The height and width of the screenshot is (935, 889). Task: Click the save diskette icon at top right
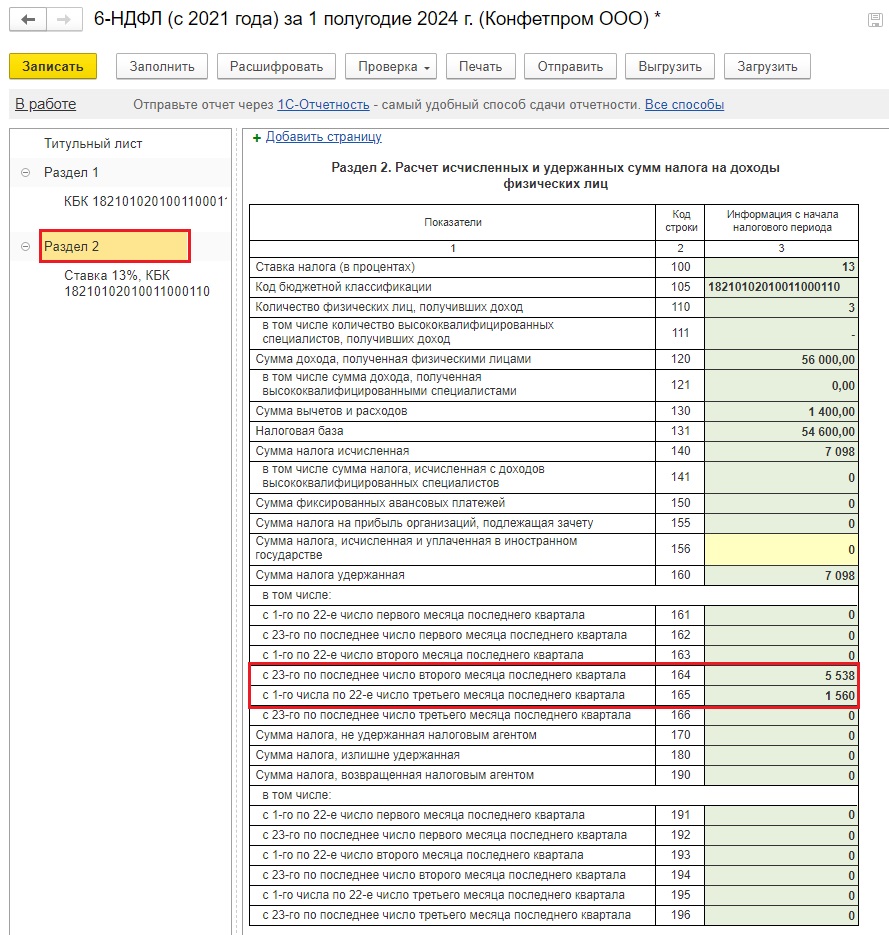[x=875, y=20]
